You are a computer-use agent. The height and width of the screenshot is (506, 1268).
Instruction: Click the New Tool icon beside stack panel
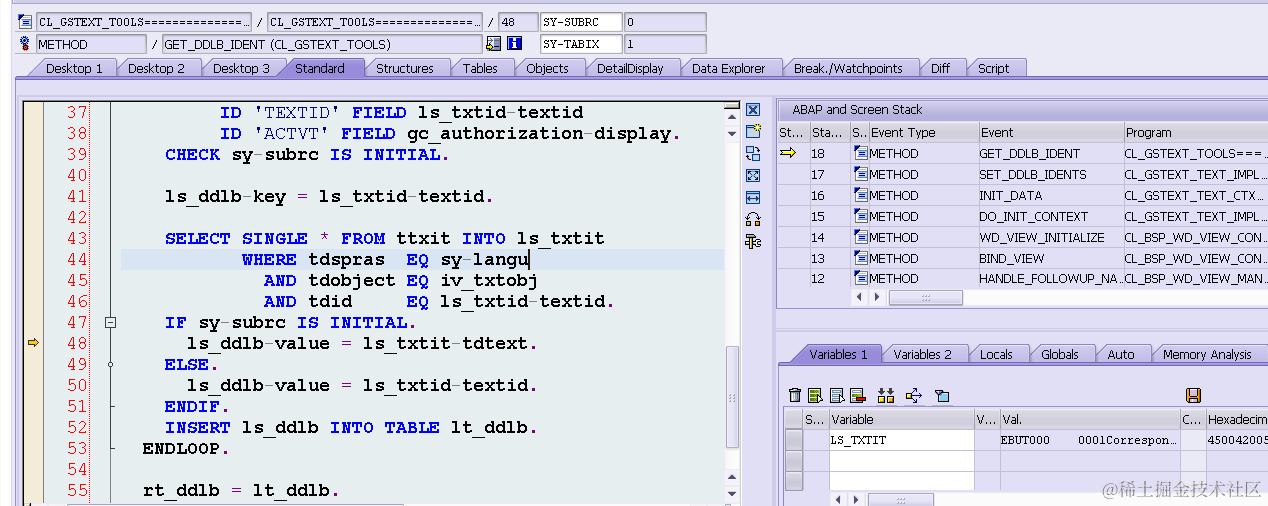[x=753, y=132]
